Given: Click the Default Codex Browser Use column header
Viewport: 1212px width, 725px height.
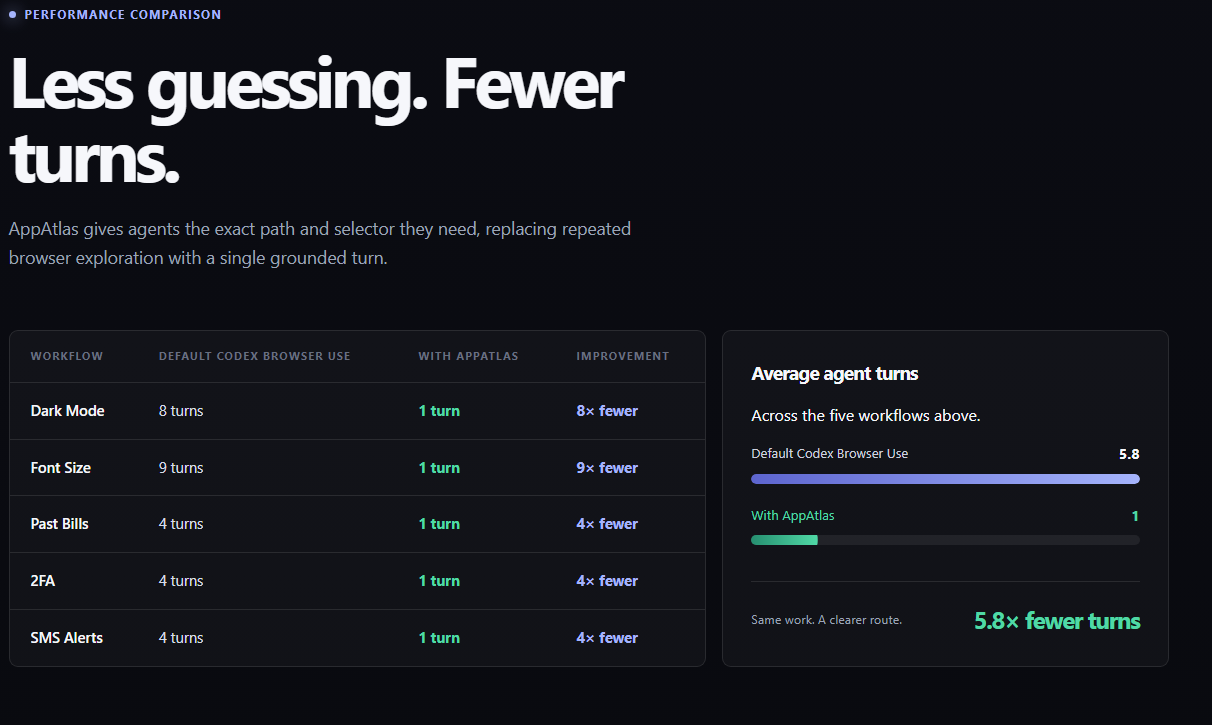Looking at the screenshot, I should [255, 356].
